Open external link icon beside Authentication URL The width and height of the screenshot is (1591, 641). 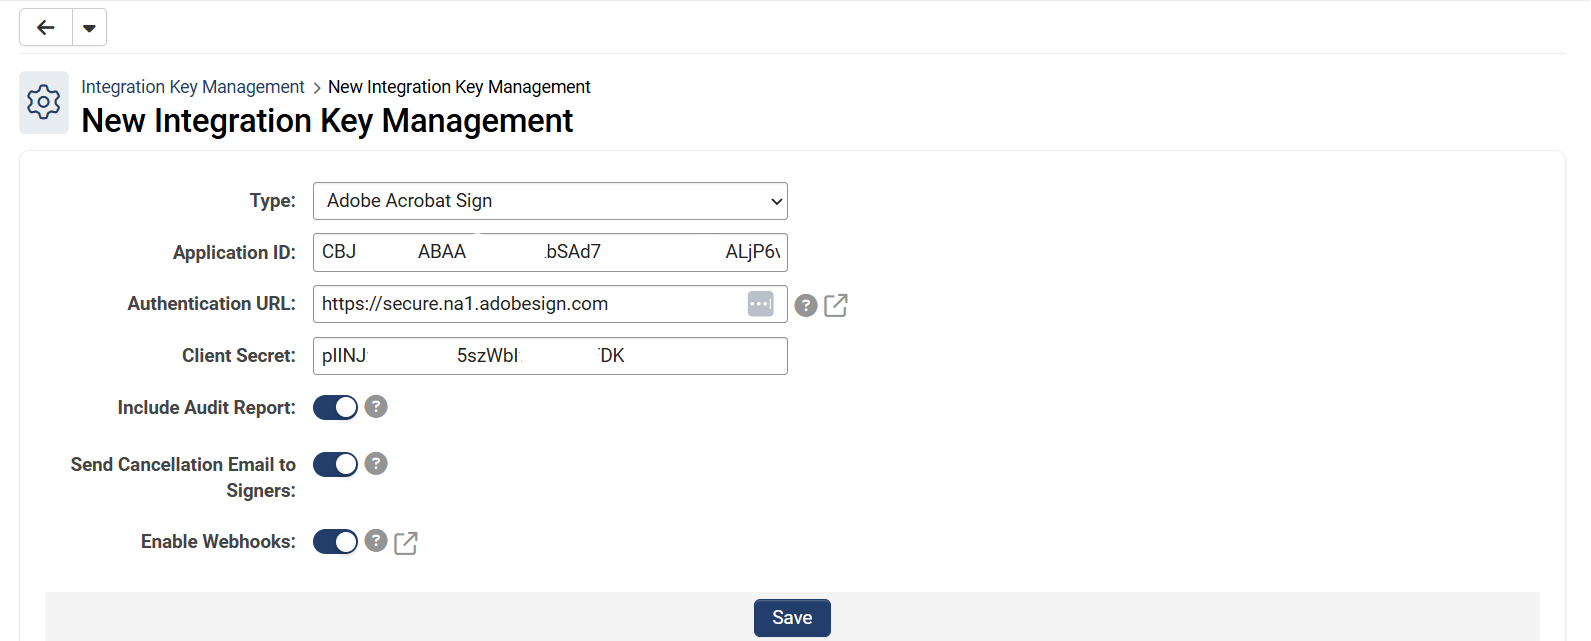tap(836, 305)
